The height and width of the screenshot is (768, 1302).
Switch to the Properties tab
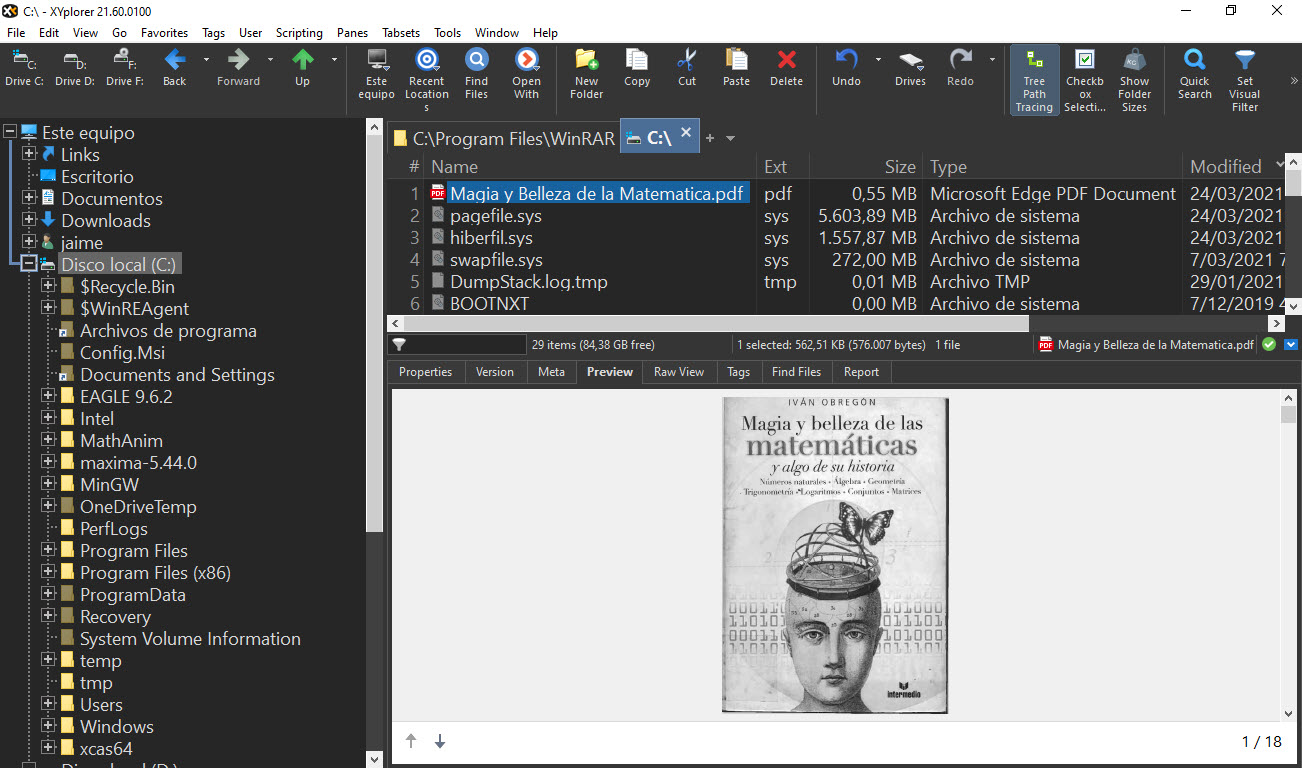point(425,372)
